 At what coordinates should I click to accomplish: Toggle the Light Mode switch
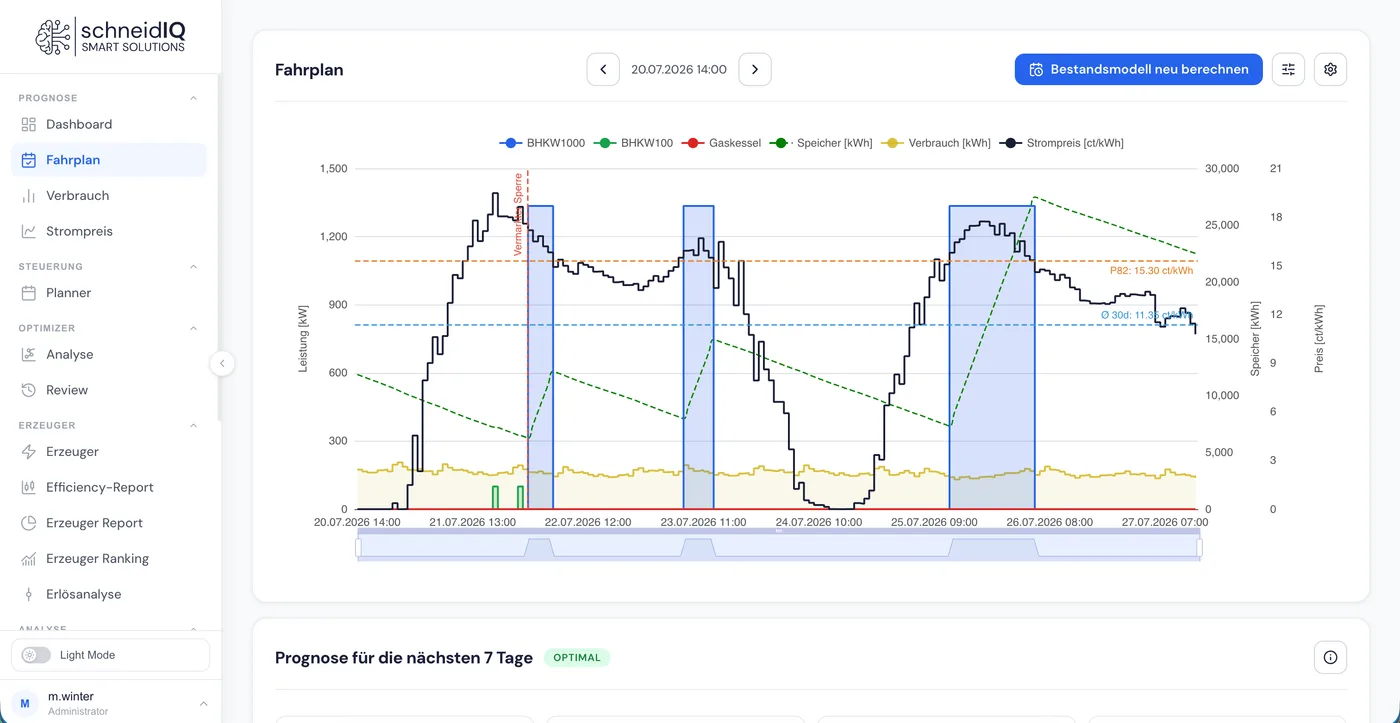[36, 655]
